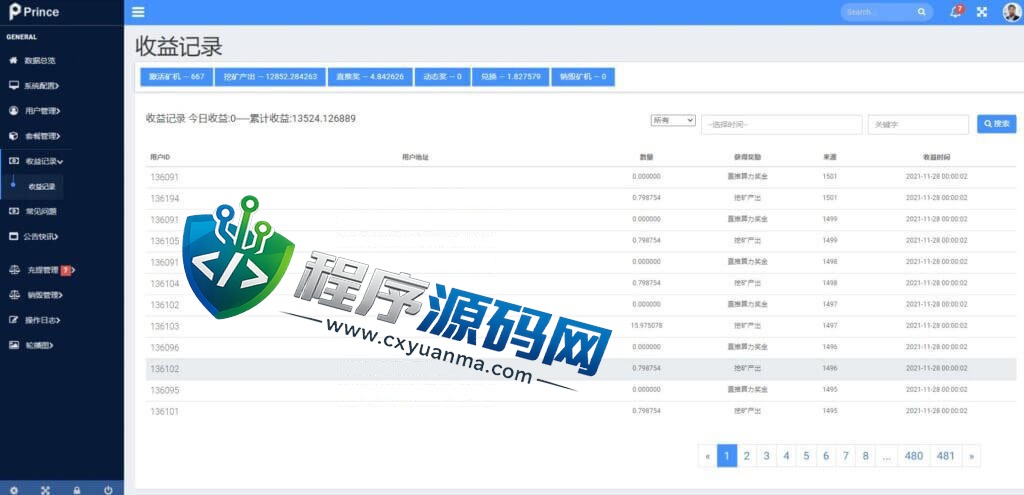
Task: Jump to page 480 in pagination
Action: pyautogui.click(x=914, y=456)
